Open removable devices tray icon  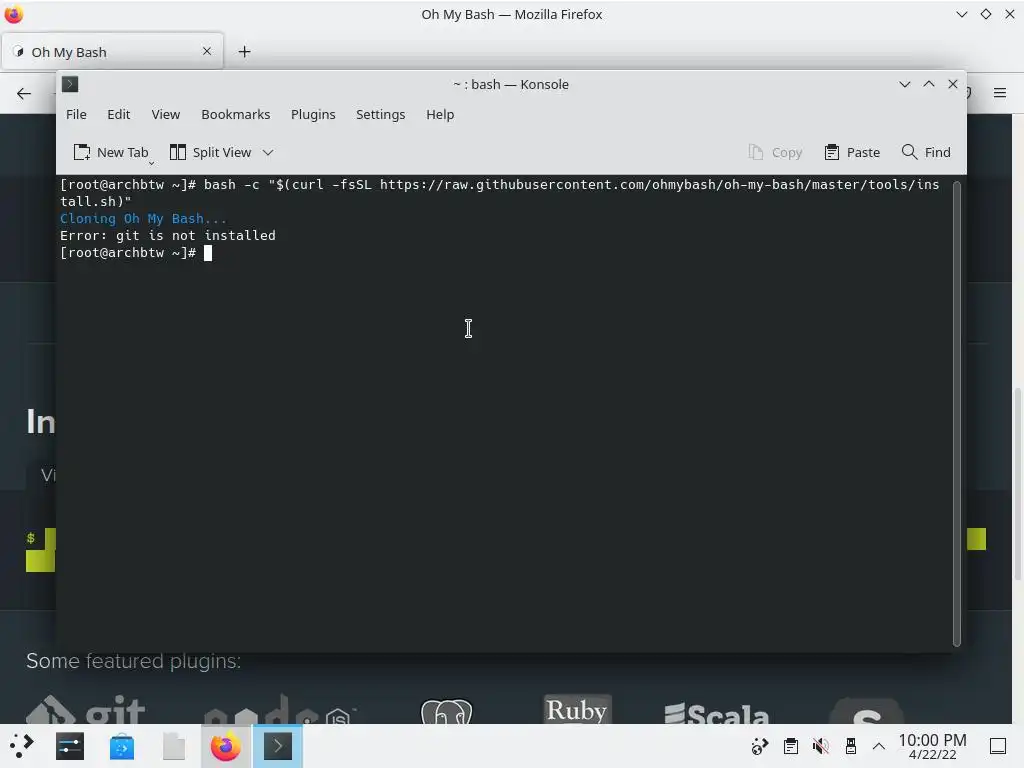(850, 746)
